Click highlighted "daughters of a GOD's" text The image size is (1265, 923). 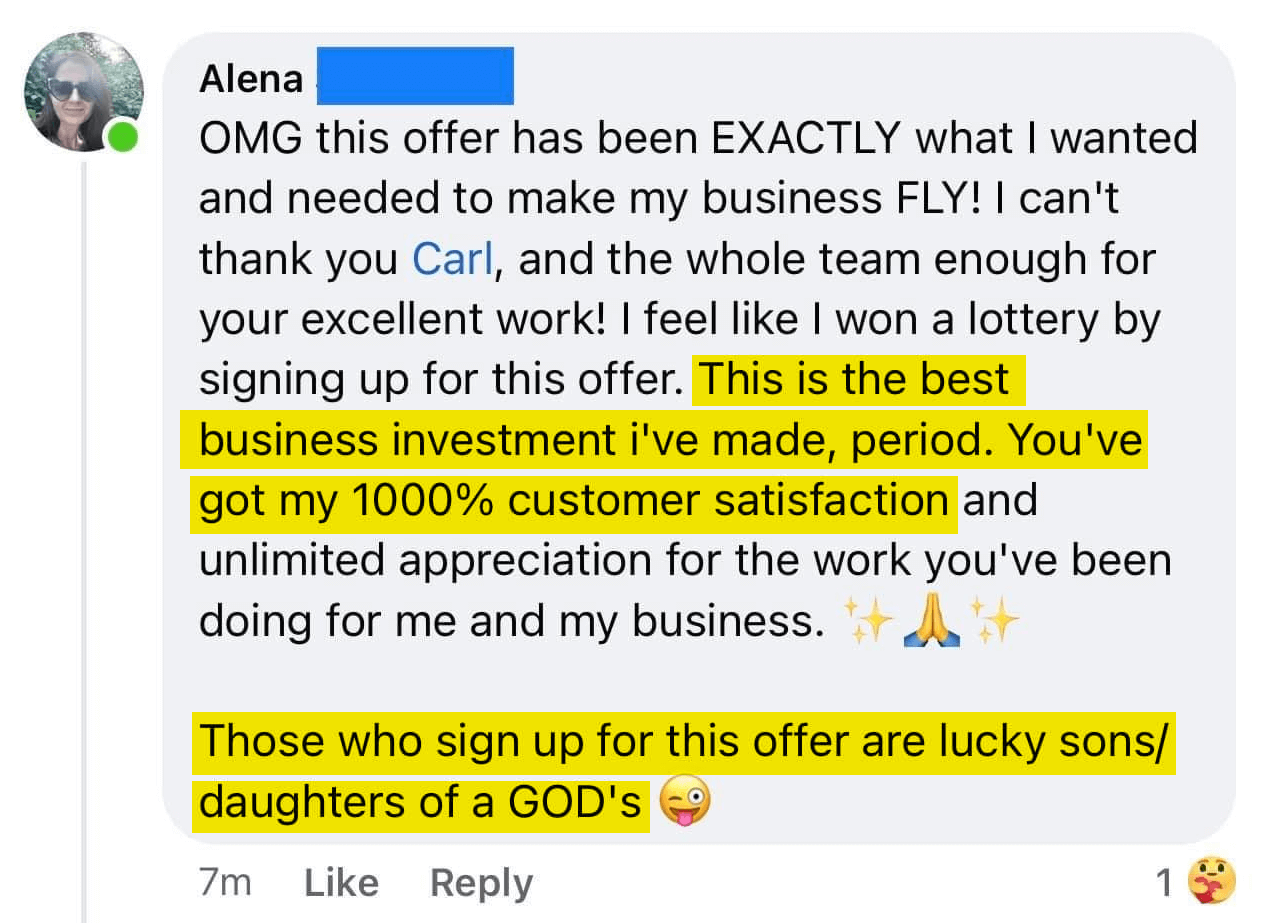pos(420,803)
